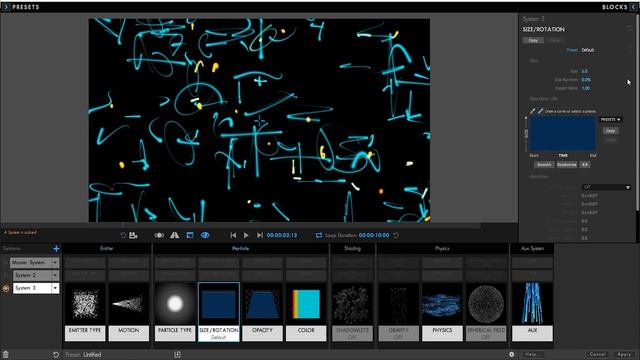Click the Randomize curve button
Image resolution: width=640 pixels, height=360 pixels.
[567, 164]
